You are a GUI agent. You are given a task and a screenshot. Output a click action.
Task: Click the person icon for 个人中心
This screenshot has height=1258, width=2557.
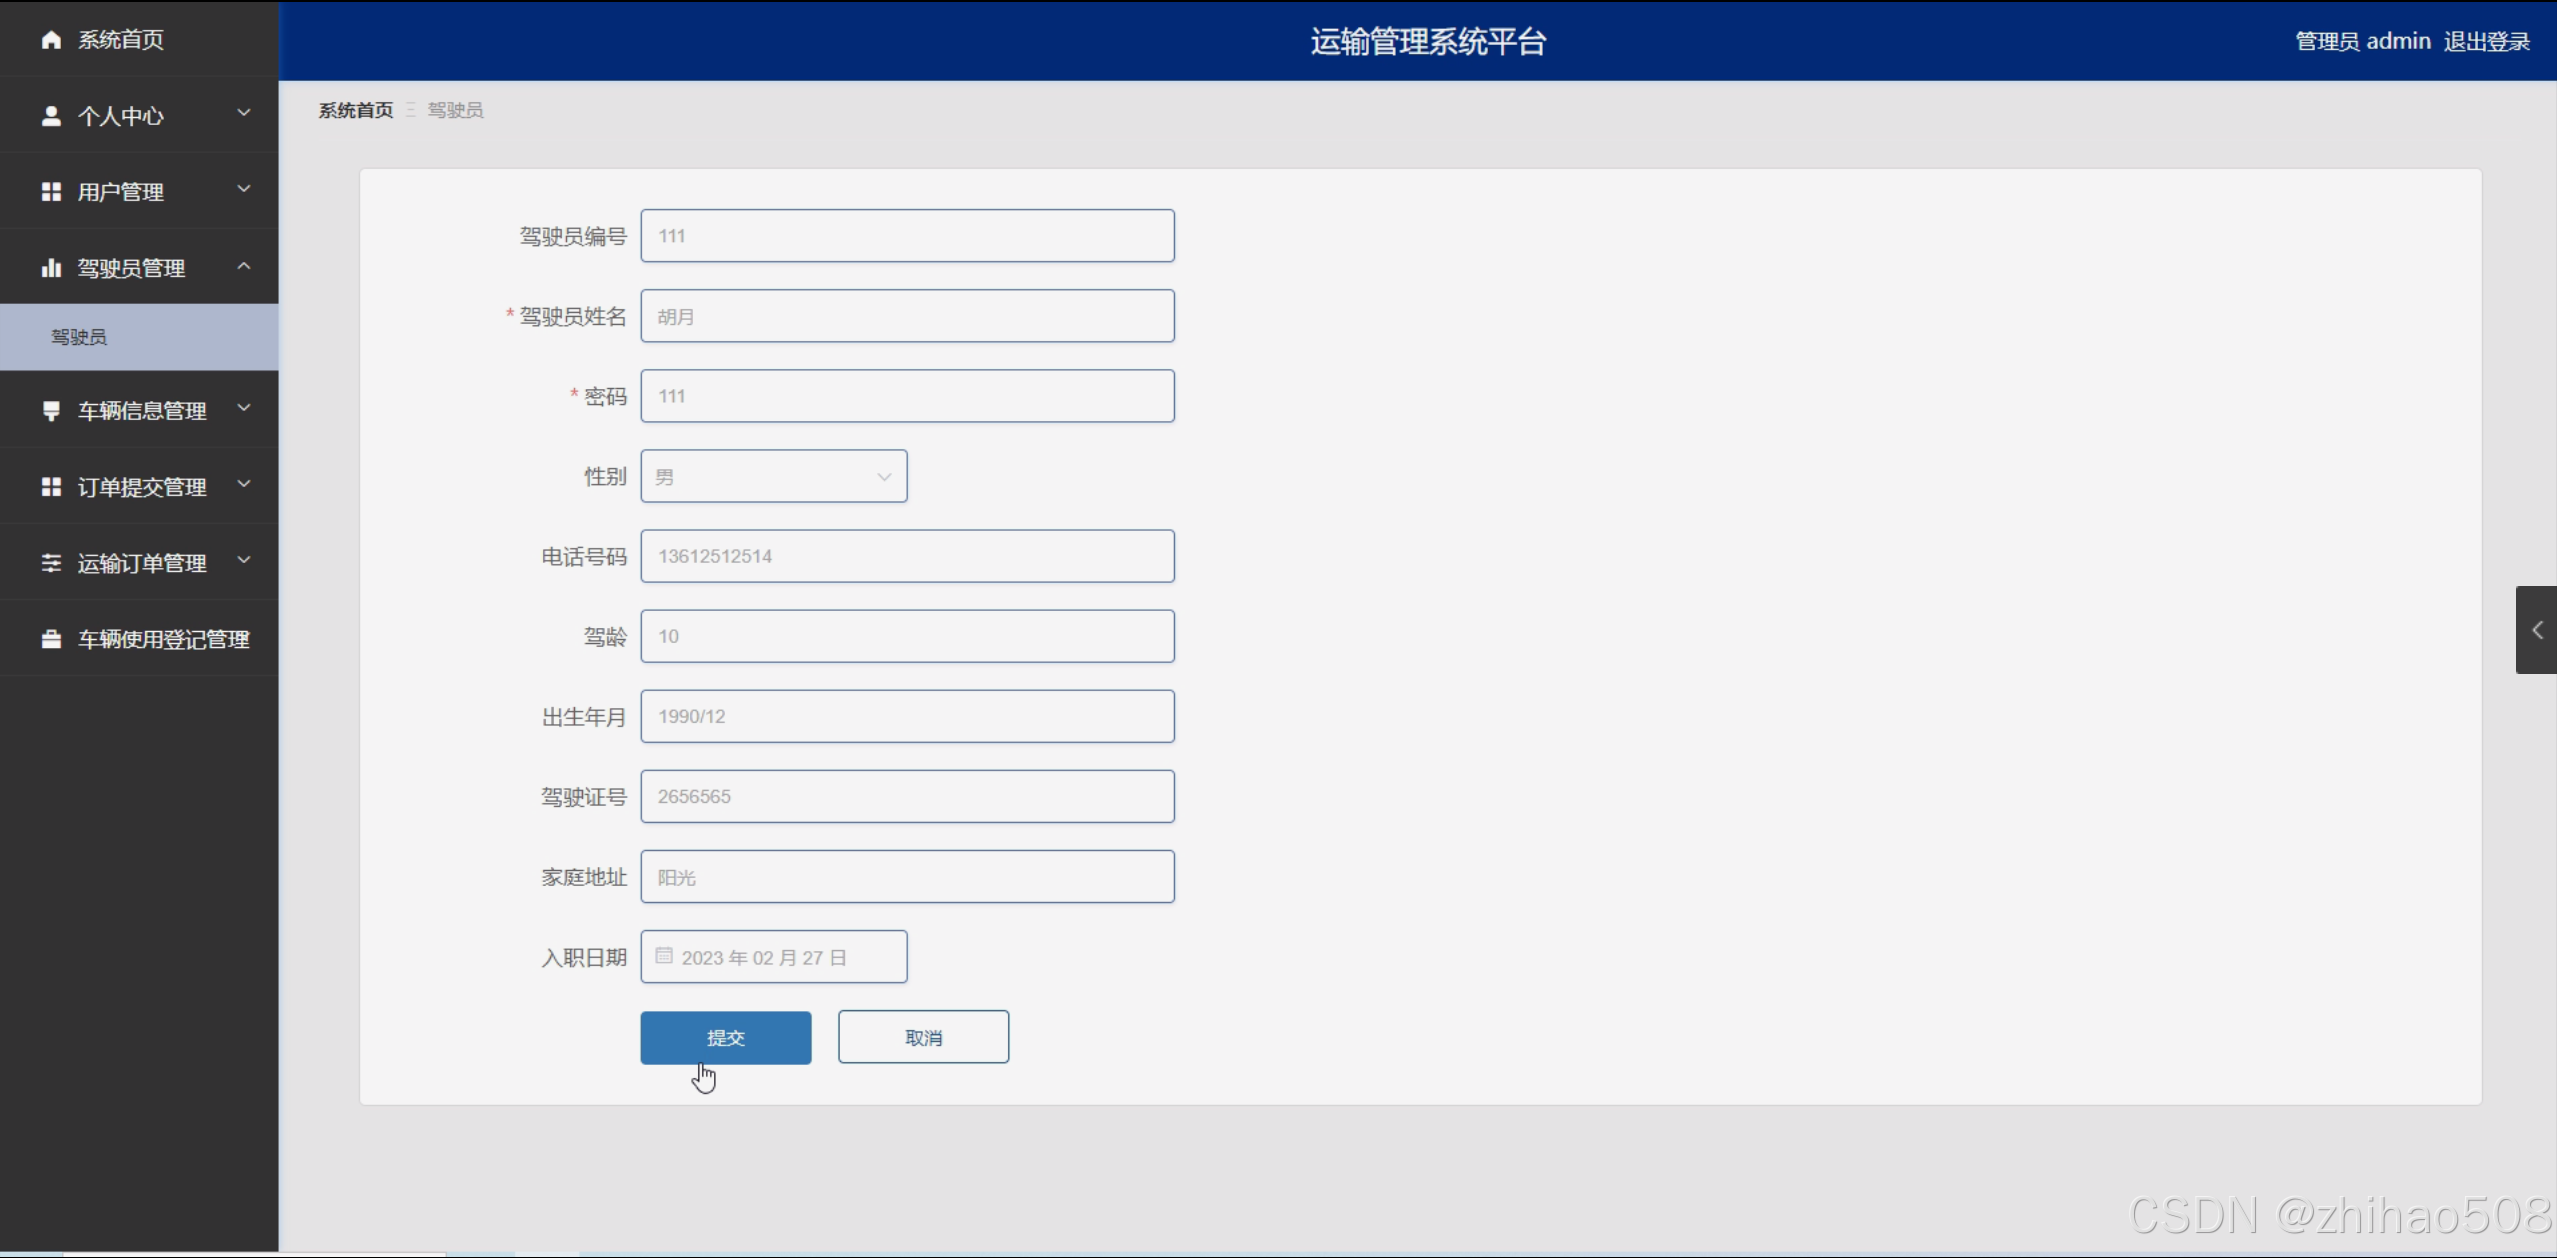point(51,116)
